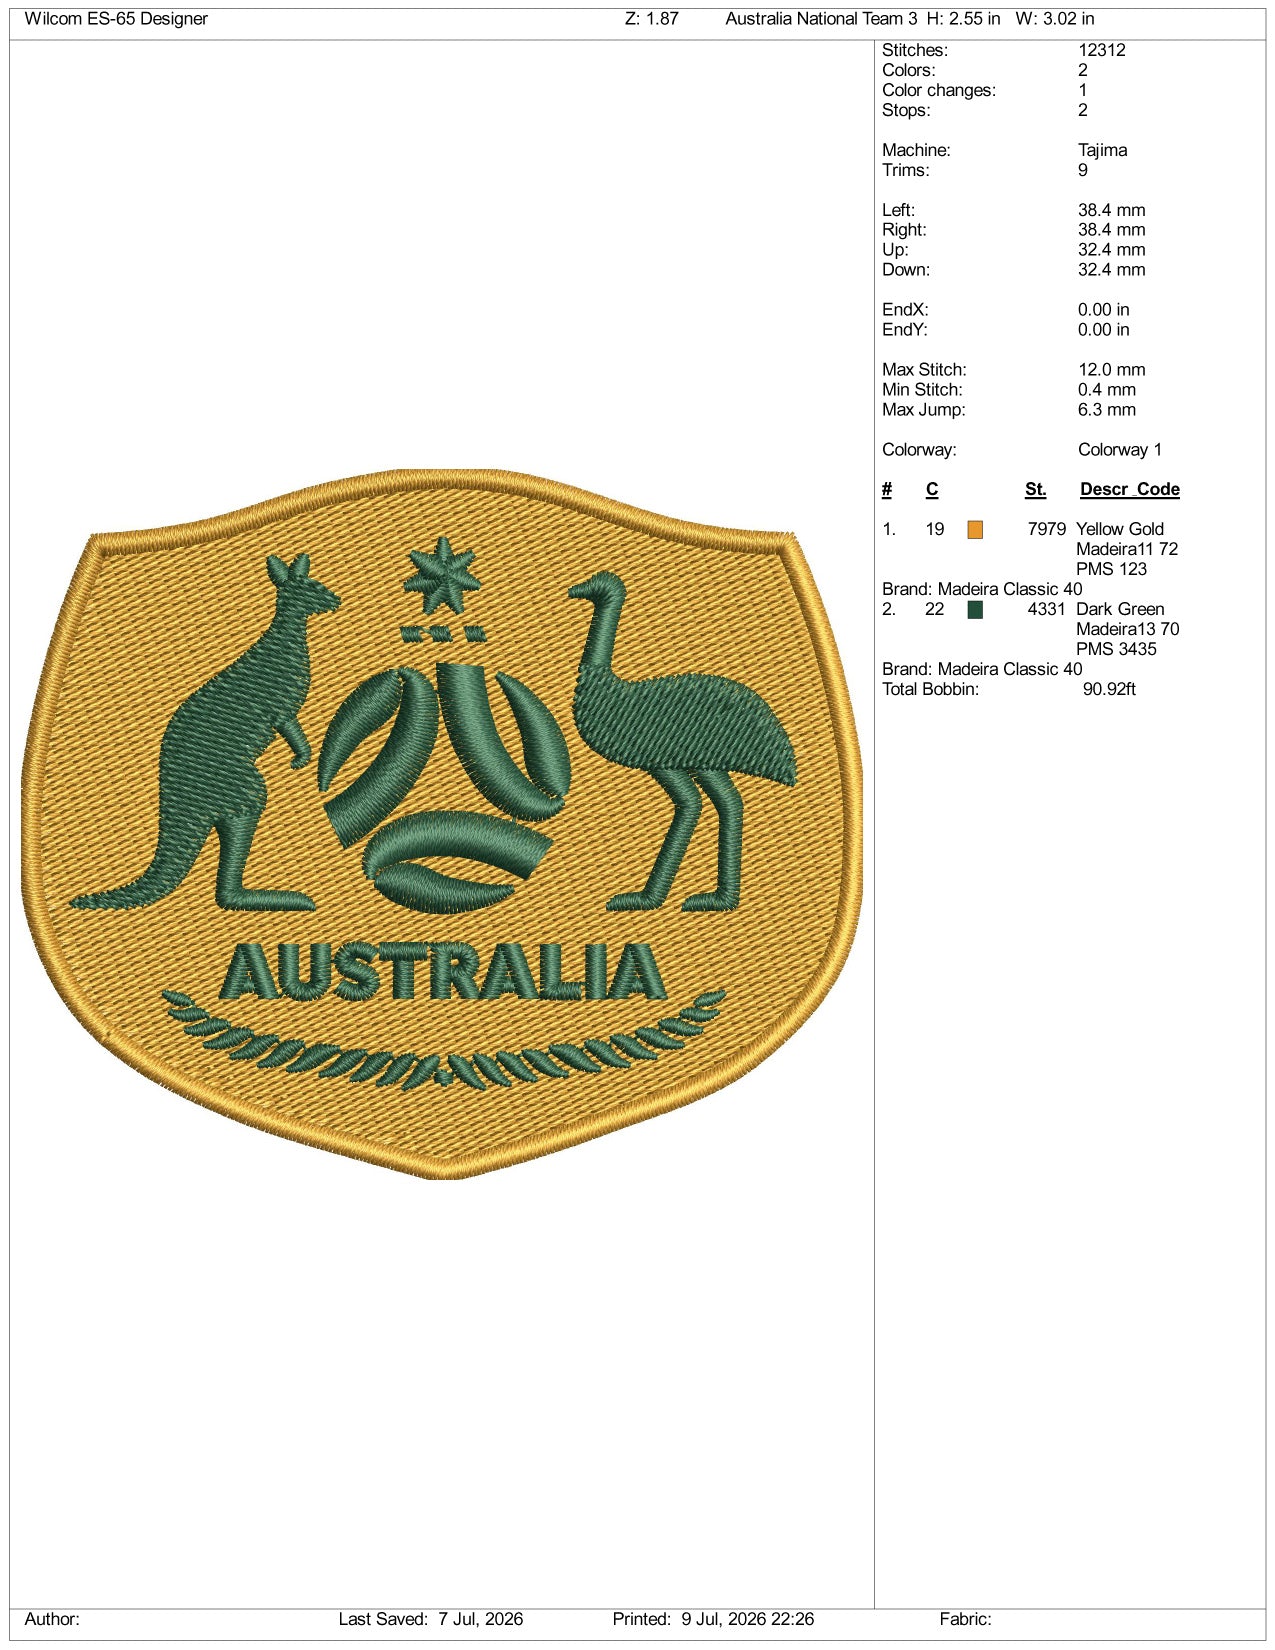Click the 'Left:' label

click(x=898, y=210)
